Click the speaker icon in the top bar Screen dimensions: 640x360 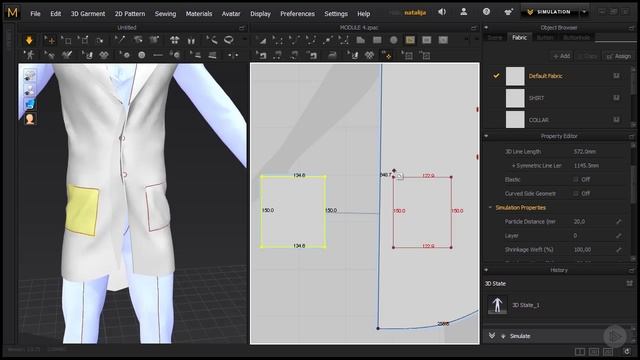[442, 12]
